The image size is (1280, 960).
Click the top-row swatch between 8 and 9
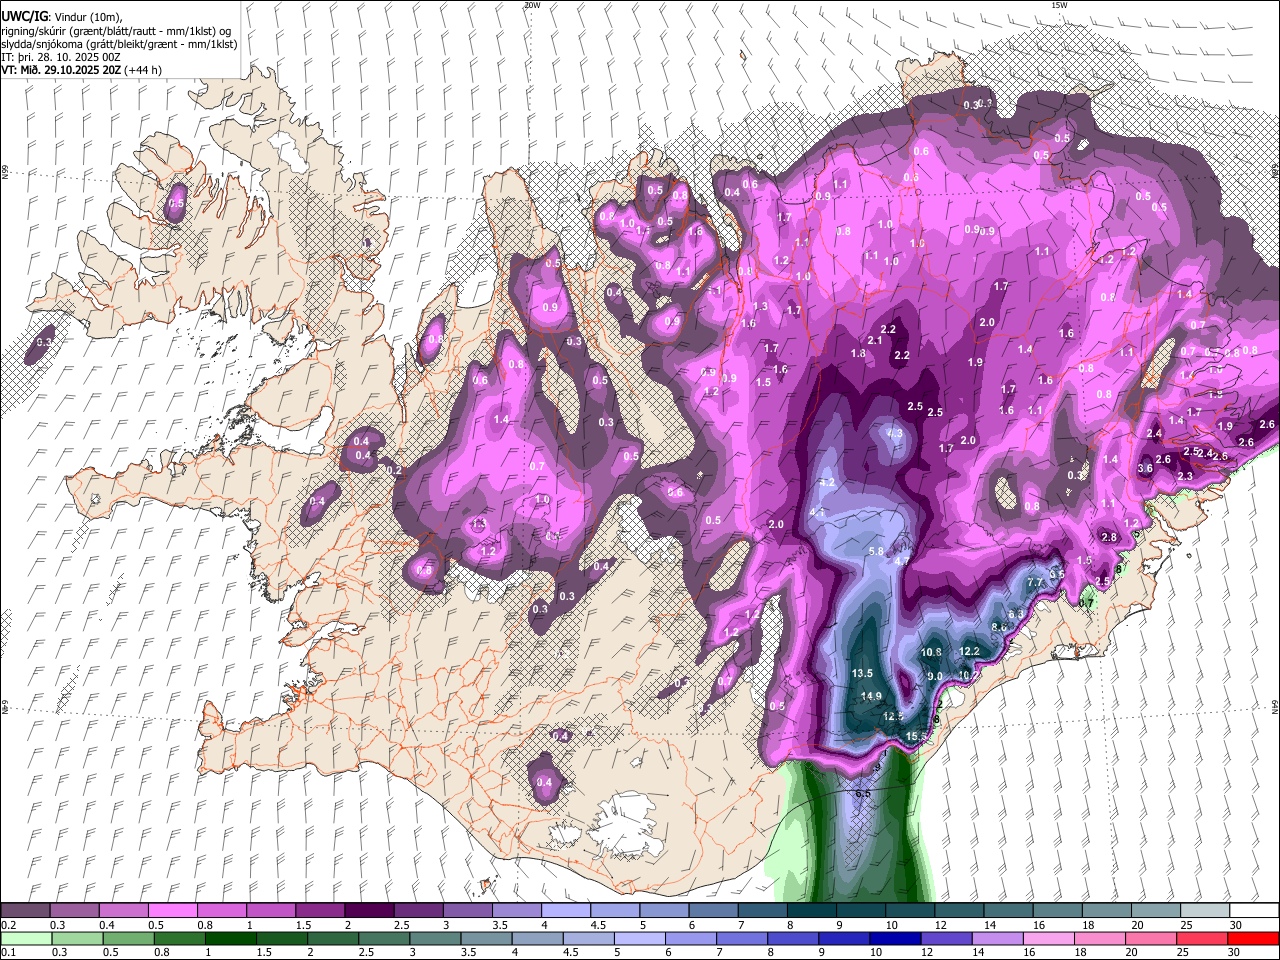810,910
